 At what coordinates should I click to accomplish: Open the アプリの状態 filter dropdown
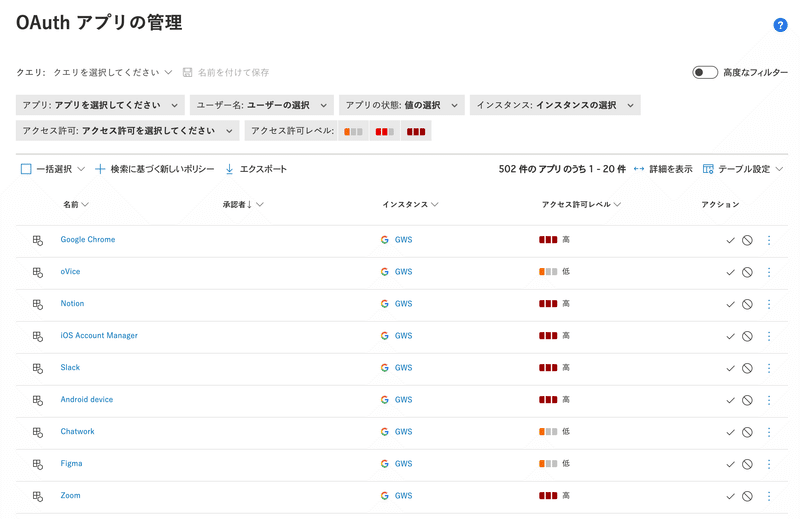[402, 105]
